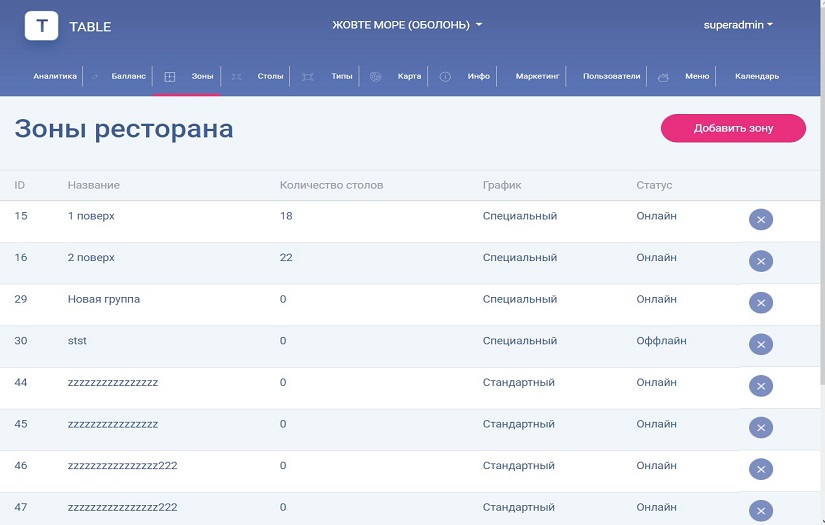Open the Маркетинг tab
The width and height of the screenshot is (825, 525).
pos(537,76)
